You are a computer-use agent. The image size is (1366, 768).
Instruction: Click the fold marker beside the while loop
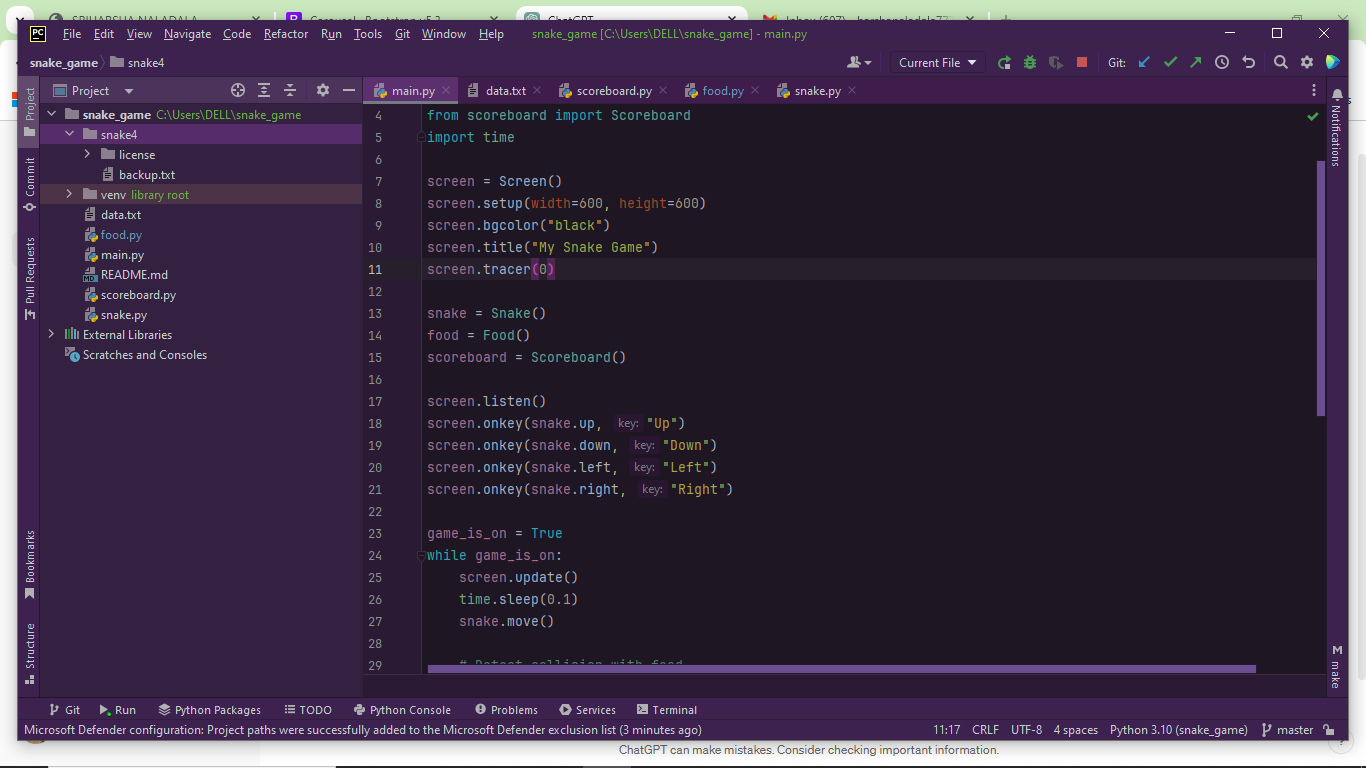[x=421, y=555]
